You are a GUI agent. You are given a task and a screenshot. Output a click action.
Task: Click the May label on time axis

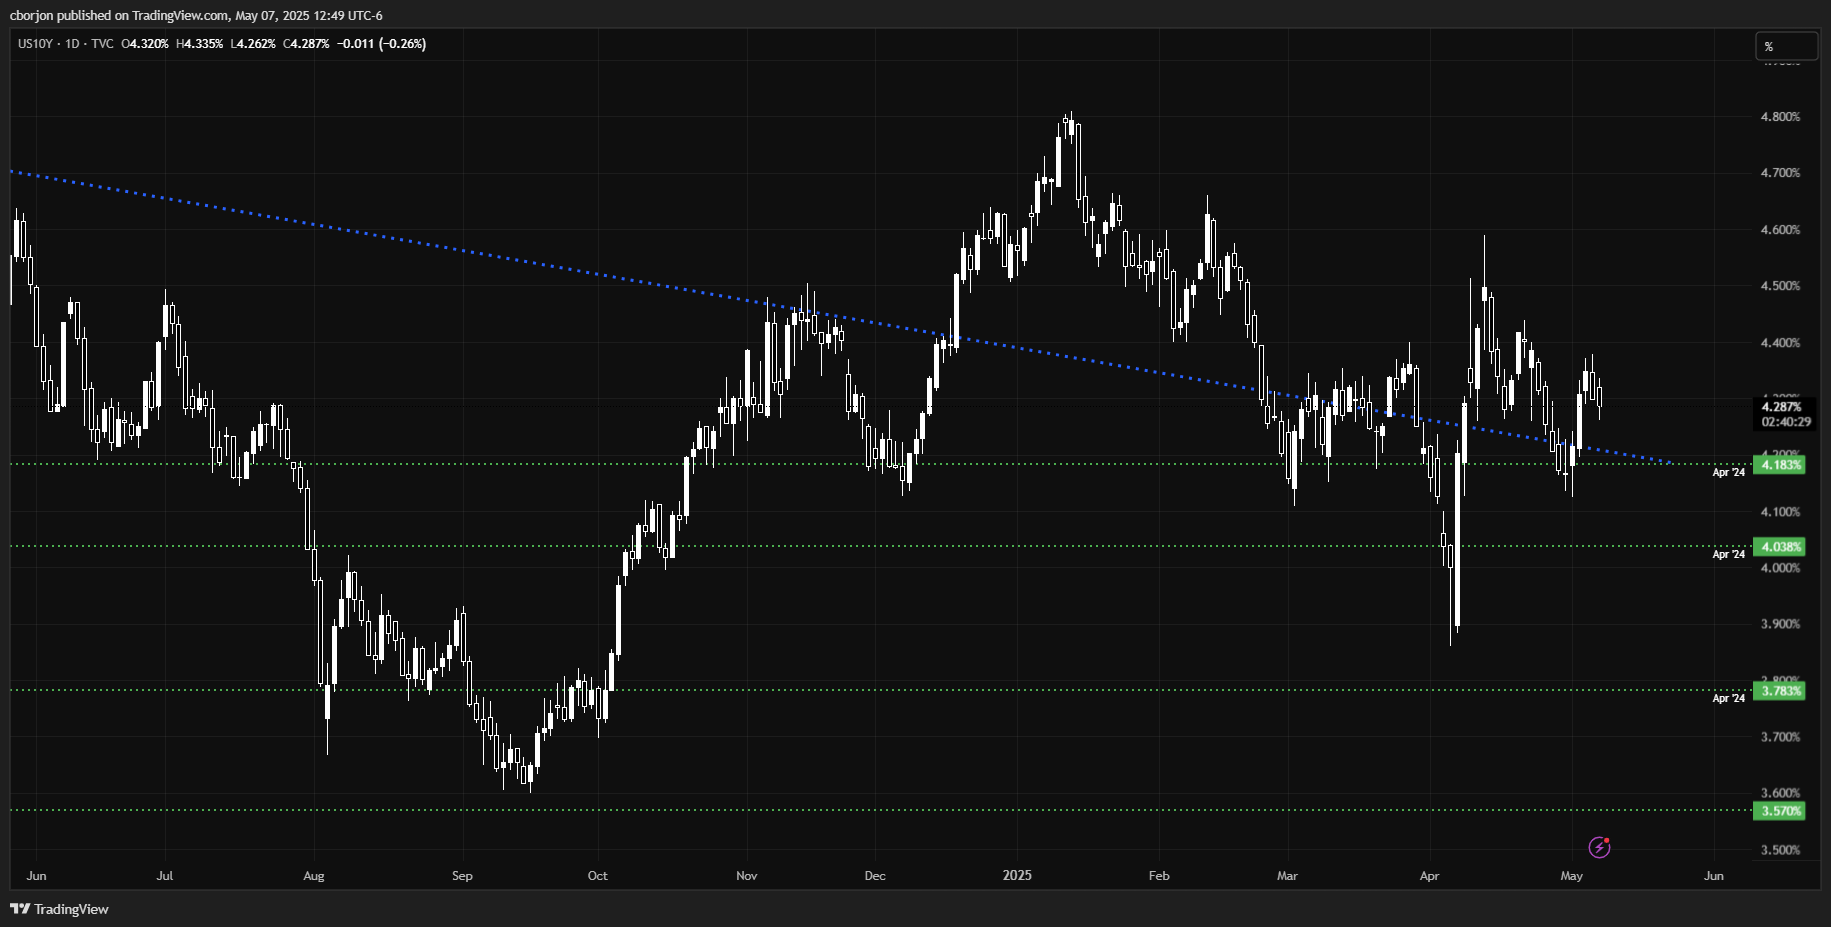1571,876
